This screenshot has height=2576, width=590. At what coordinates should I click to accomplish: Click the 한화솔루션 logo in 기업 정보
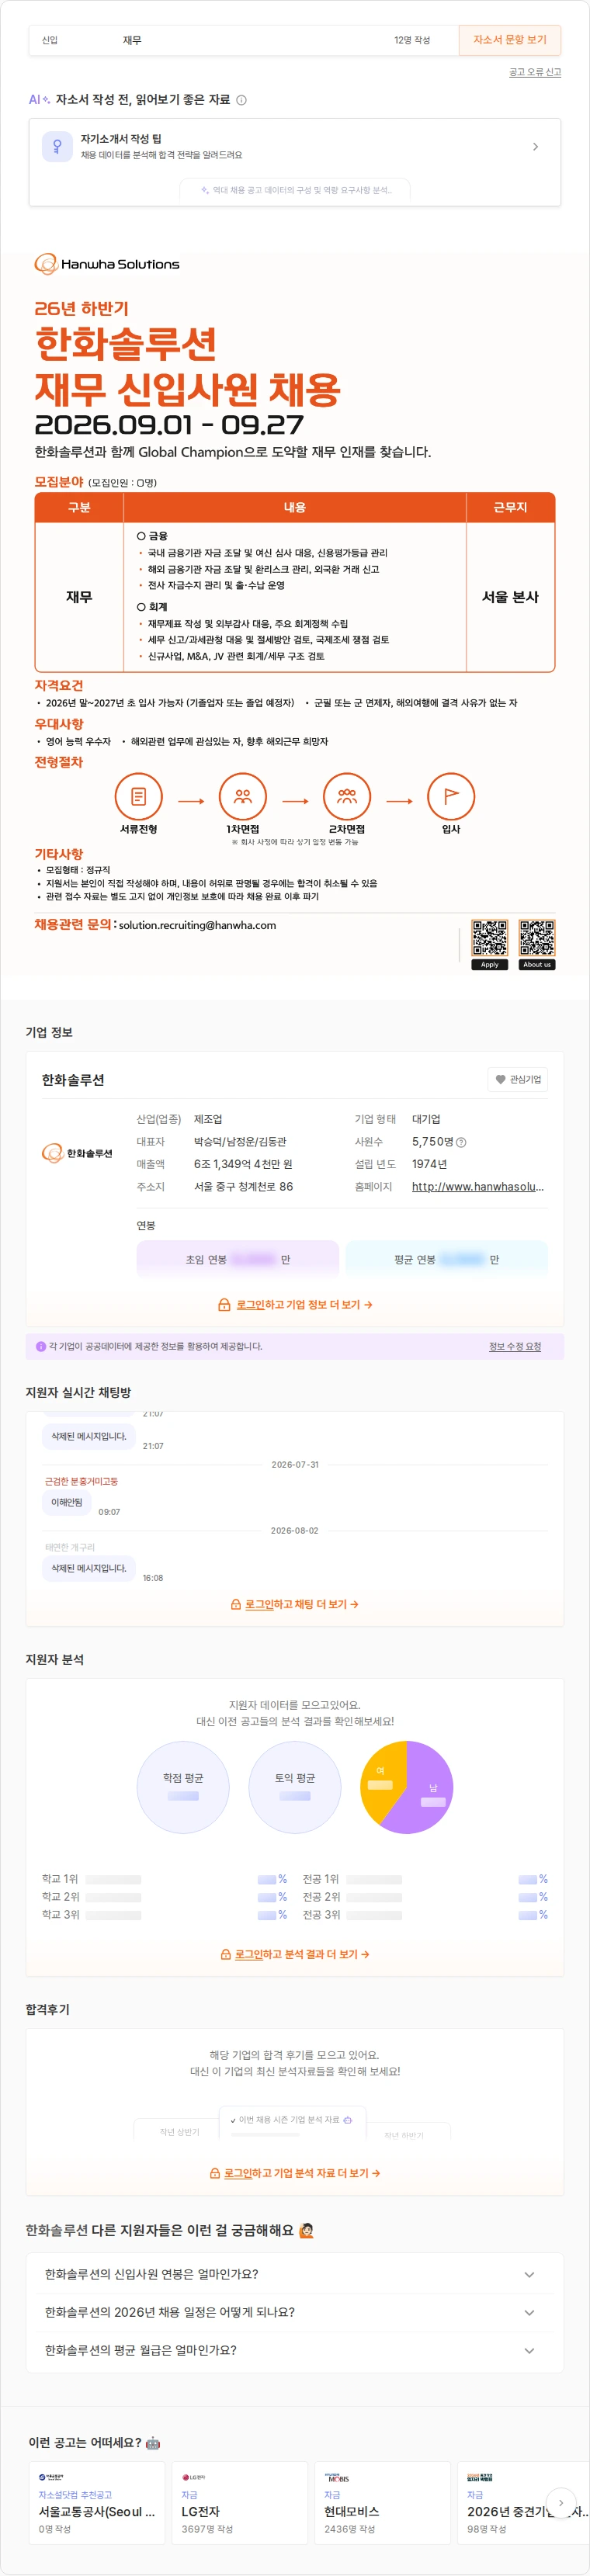point(77,1153)
